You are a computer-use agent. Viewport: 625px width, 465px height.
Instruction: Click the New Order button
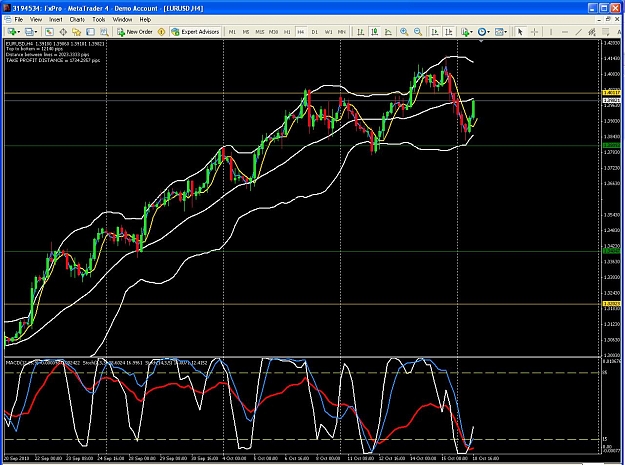click(x=135, y=32)
